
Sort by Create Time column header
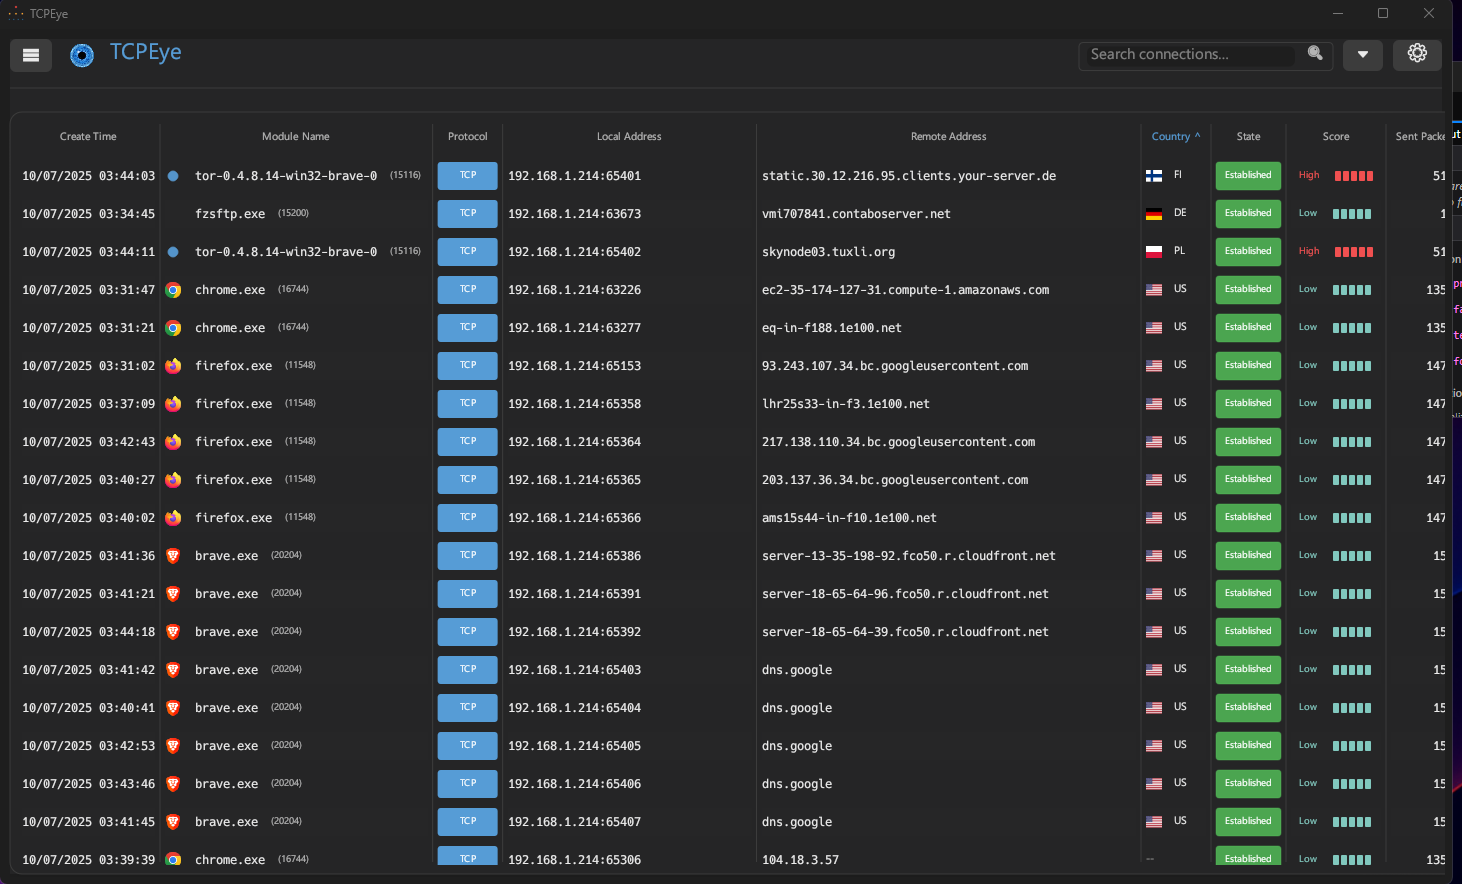(x=88, y=136)
